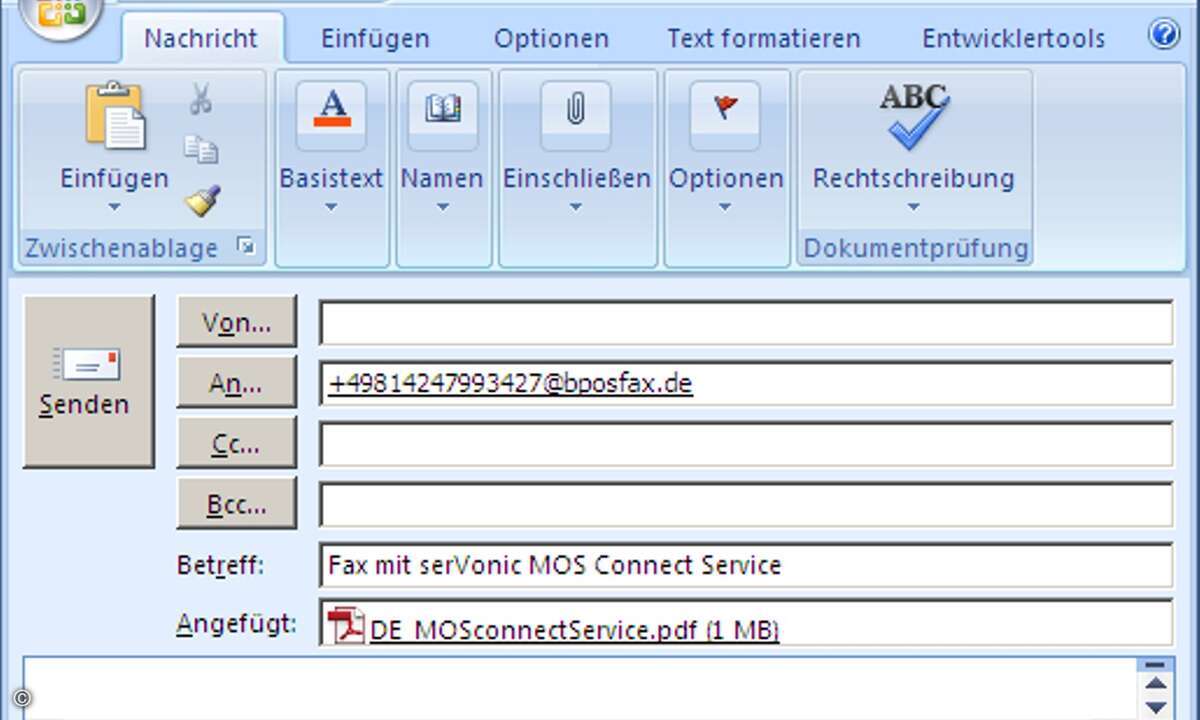The height and width of the screenshot is (720, 1200).
Task: Click the Angefügt: label
Action: 237,624
